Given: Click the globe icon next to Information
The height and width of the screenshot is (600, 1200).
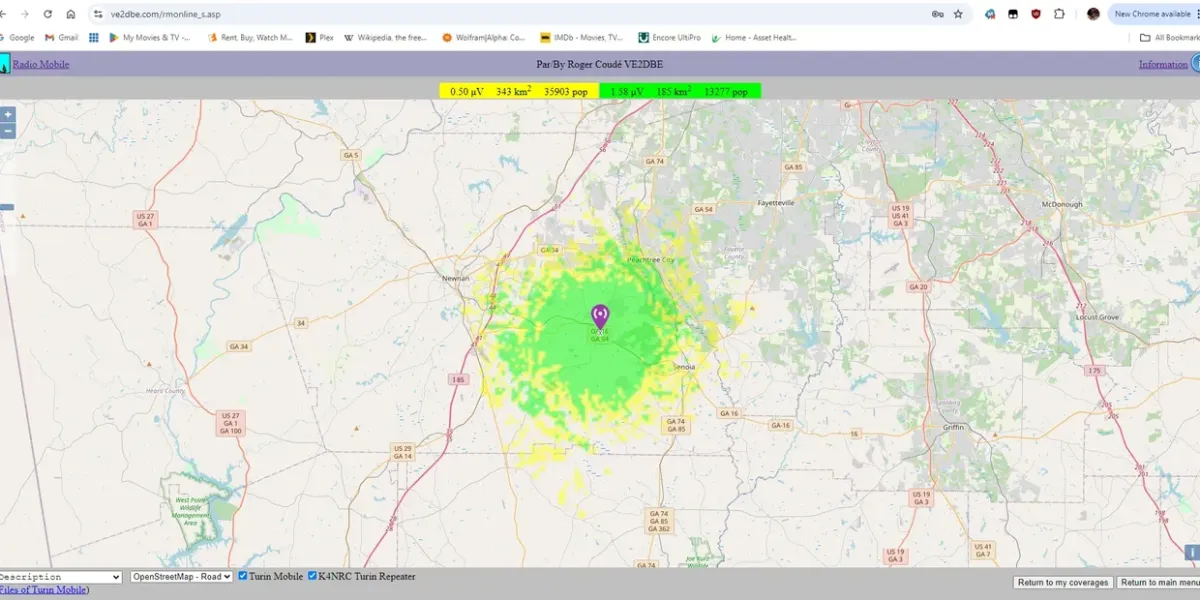Looking at the screenshot, I should tap(1195, 64).
